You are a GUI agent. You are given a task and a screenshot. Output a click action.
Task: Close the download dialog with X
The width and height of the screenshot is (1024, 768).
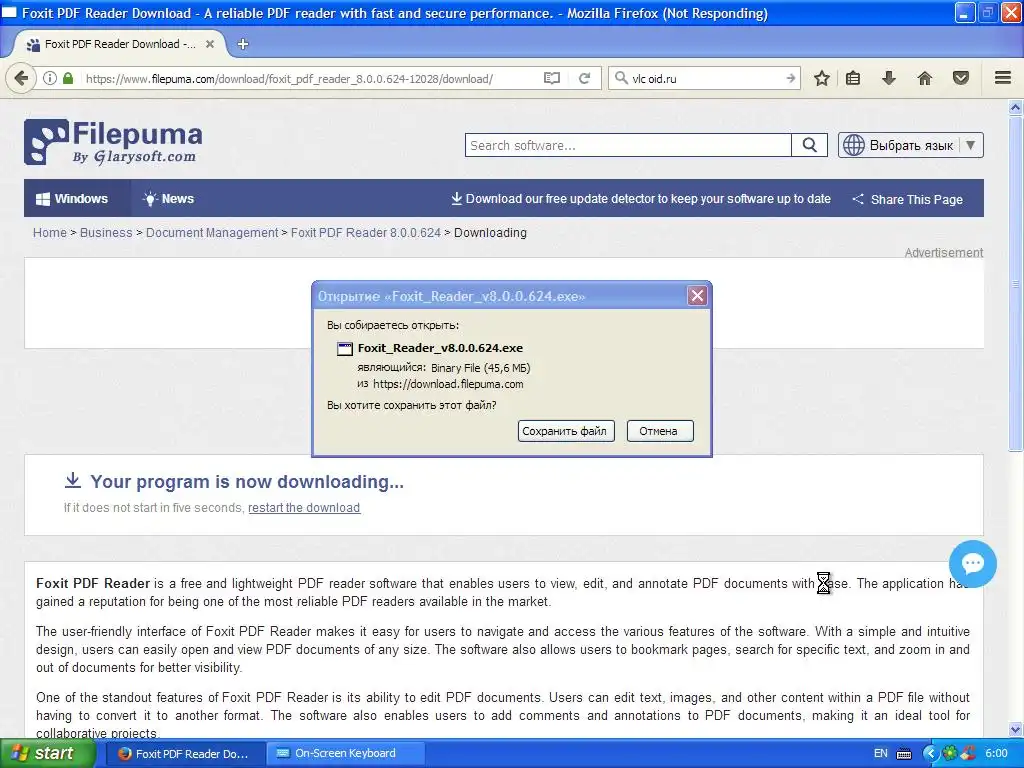(697, 296)
